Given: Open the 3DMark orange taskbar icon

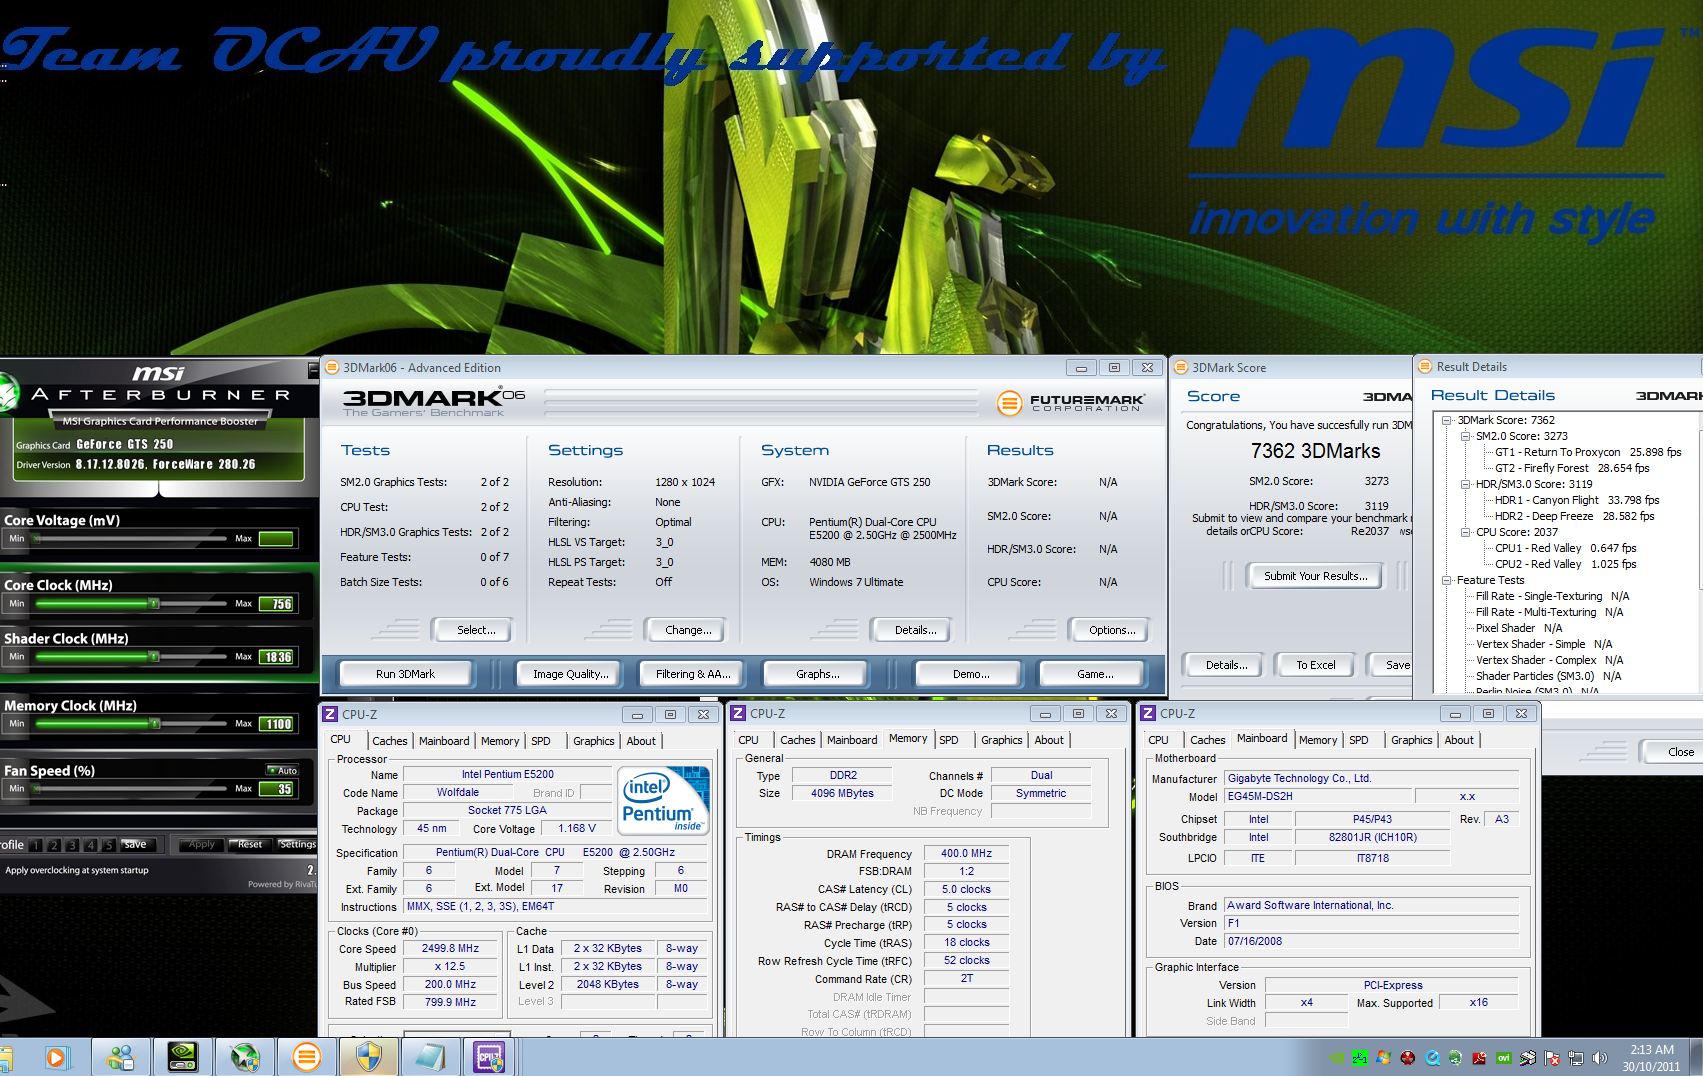Looking at the screenshot, I should click(x=306, y=1057).
